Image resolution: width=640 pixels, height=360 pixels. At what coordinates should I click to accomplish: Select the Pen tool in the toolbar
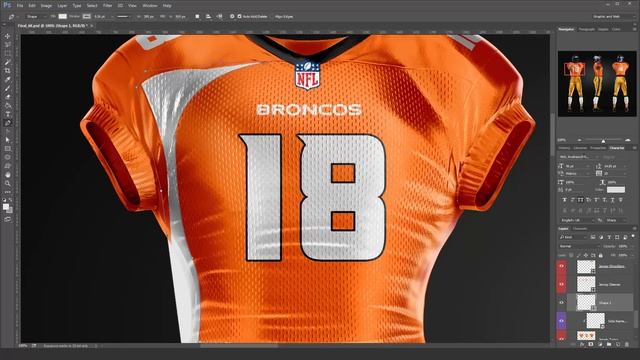[7, 122]
